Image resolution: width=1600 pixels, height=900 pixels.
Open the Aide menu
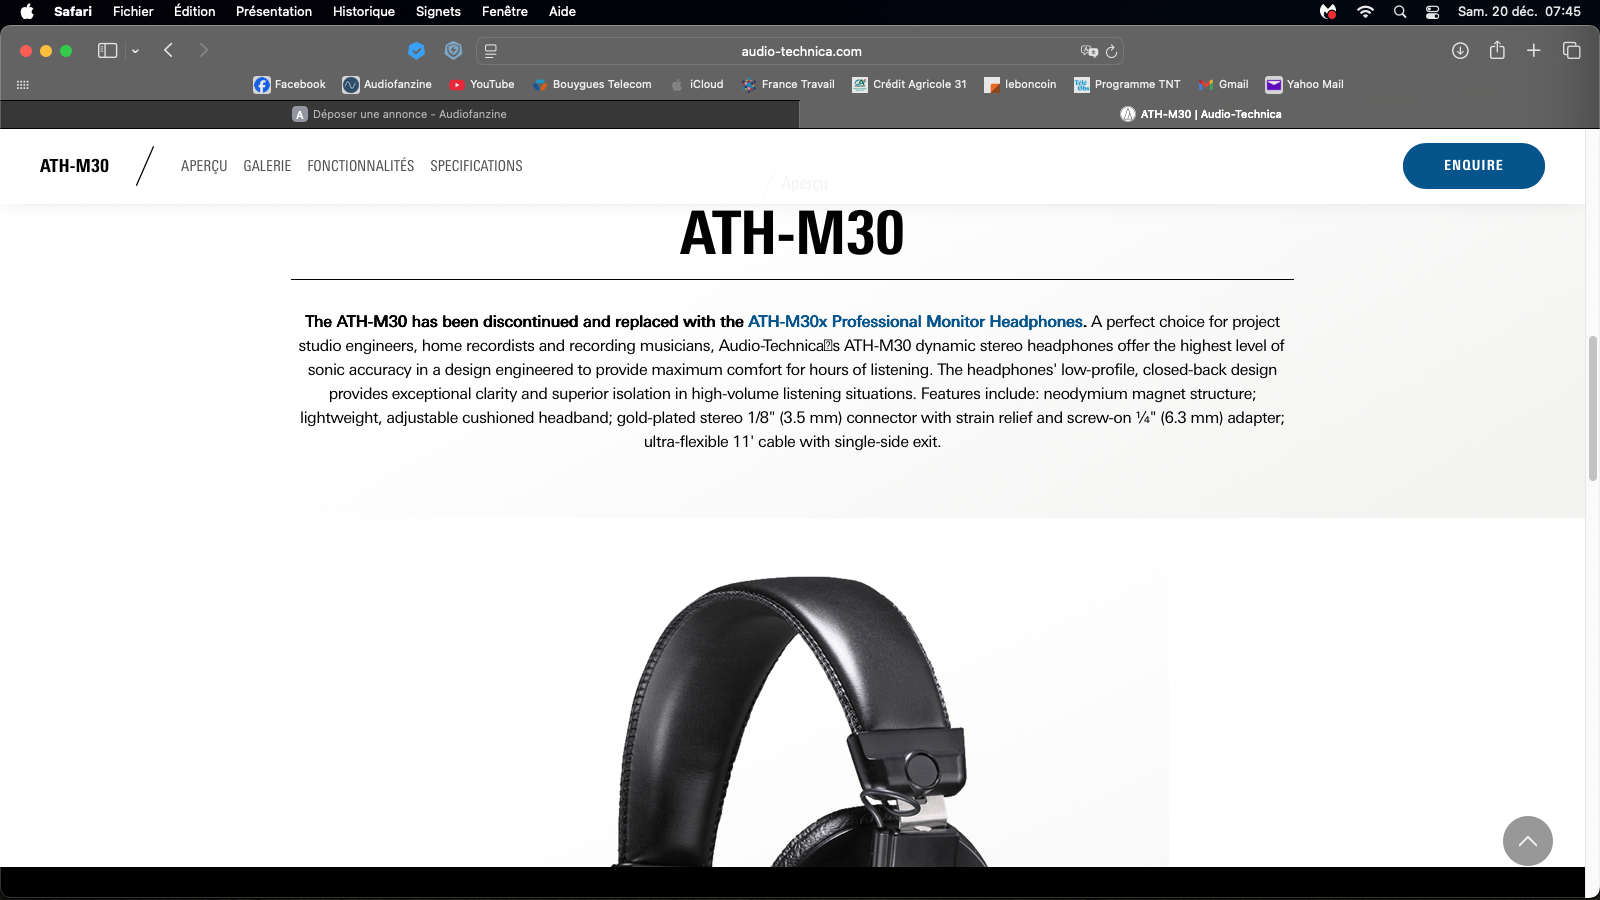tap(562, 11)
